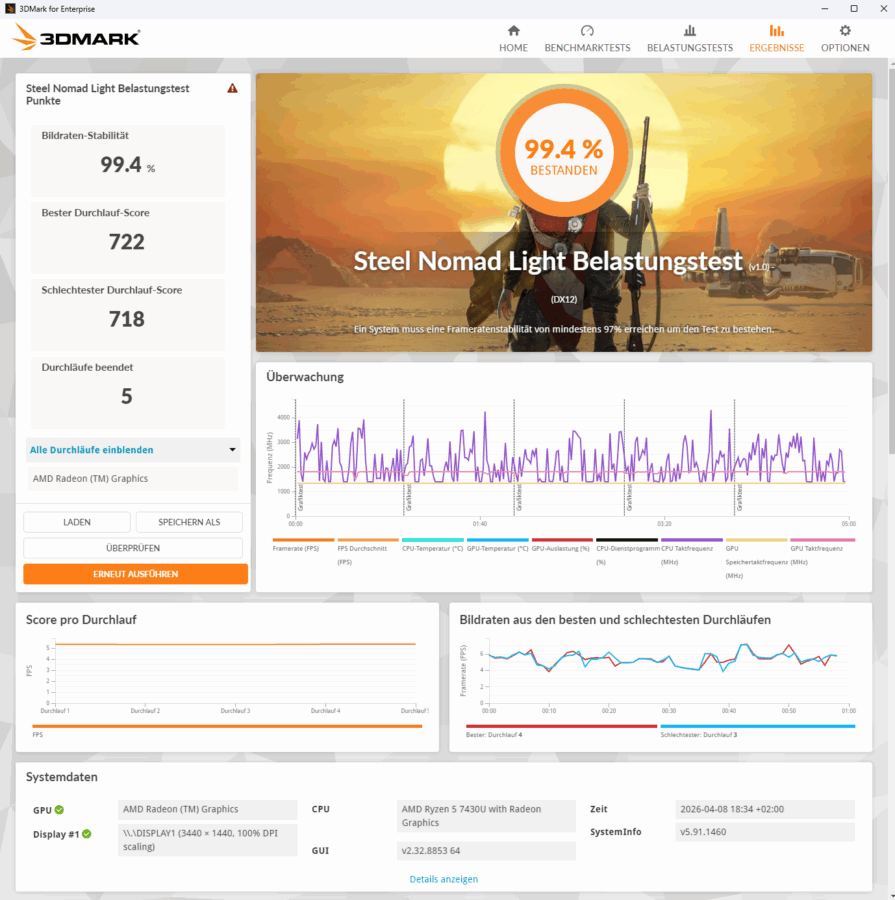
Task: Open the 'Details anzeigen' link
Action: pos(443,879)
